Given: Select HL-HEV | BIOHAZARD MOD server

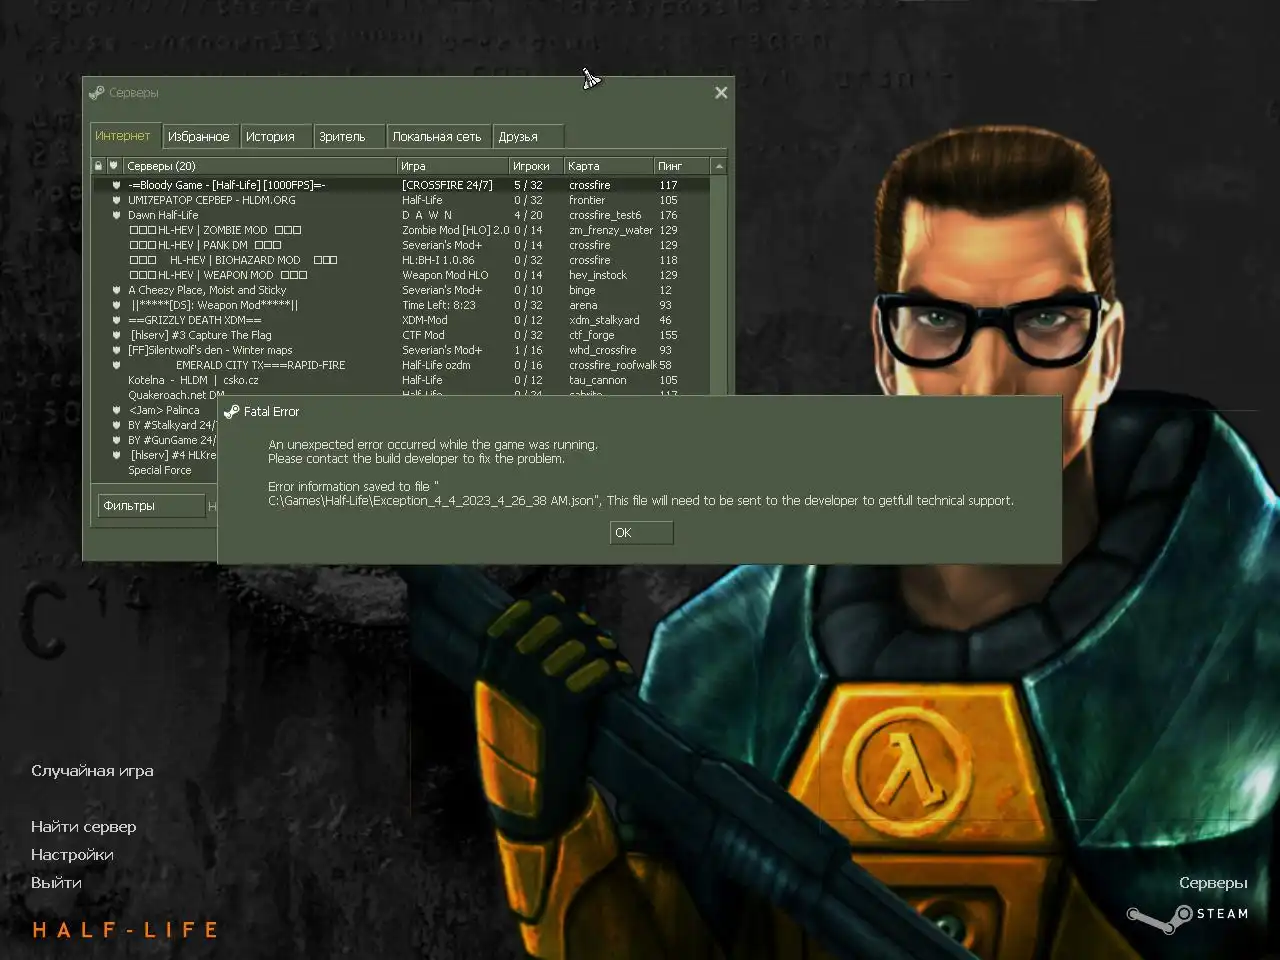Looking at the screenshot, I should 233,260.
